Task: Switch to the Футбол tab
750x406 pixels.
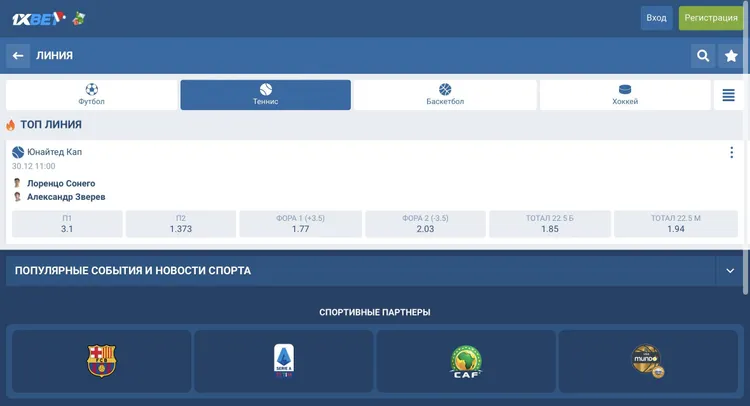Action: coord(91,95)
